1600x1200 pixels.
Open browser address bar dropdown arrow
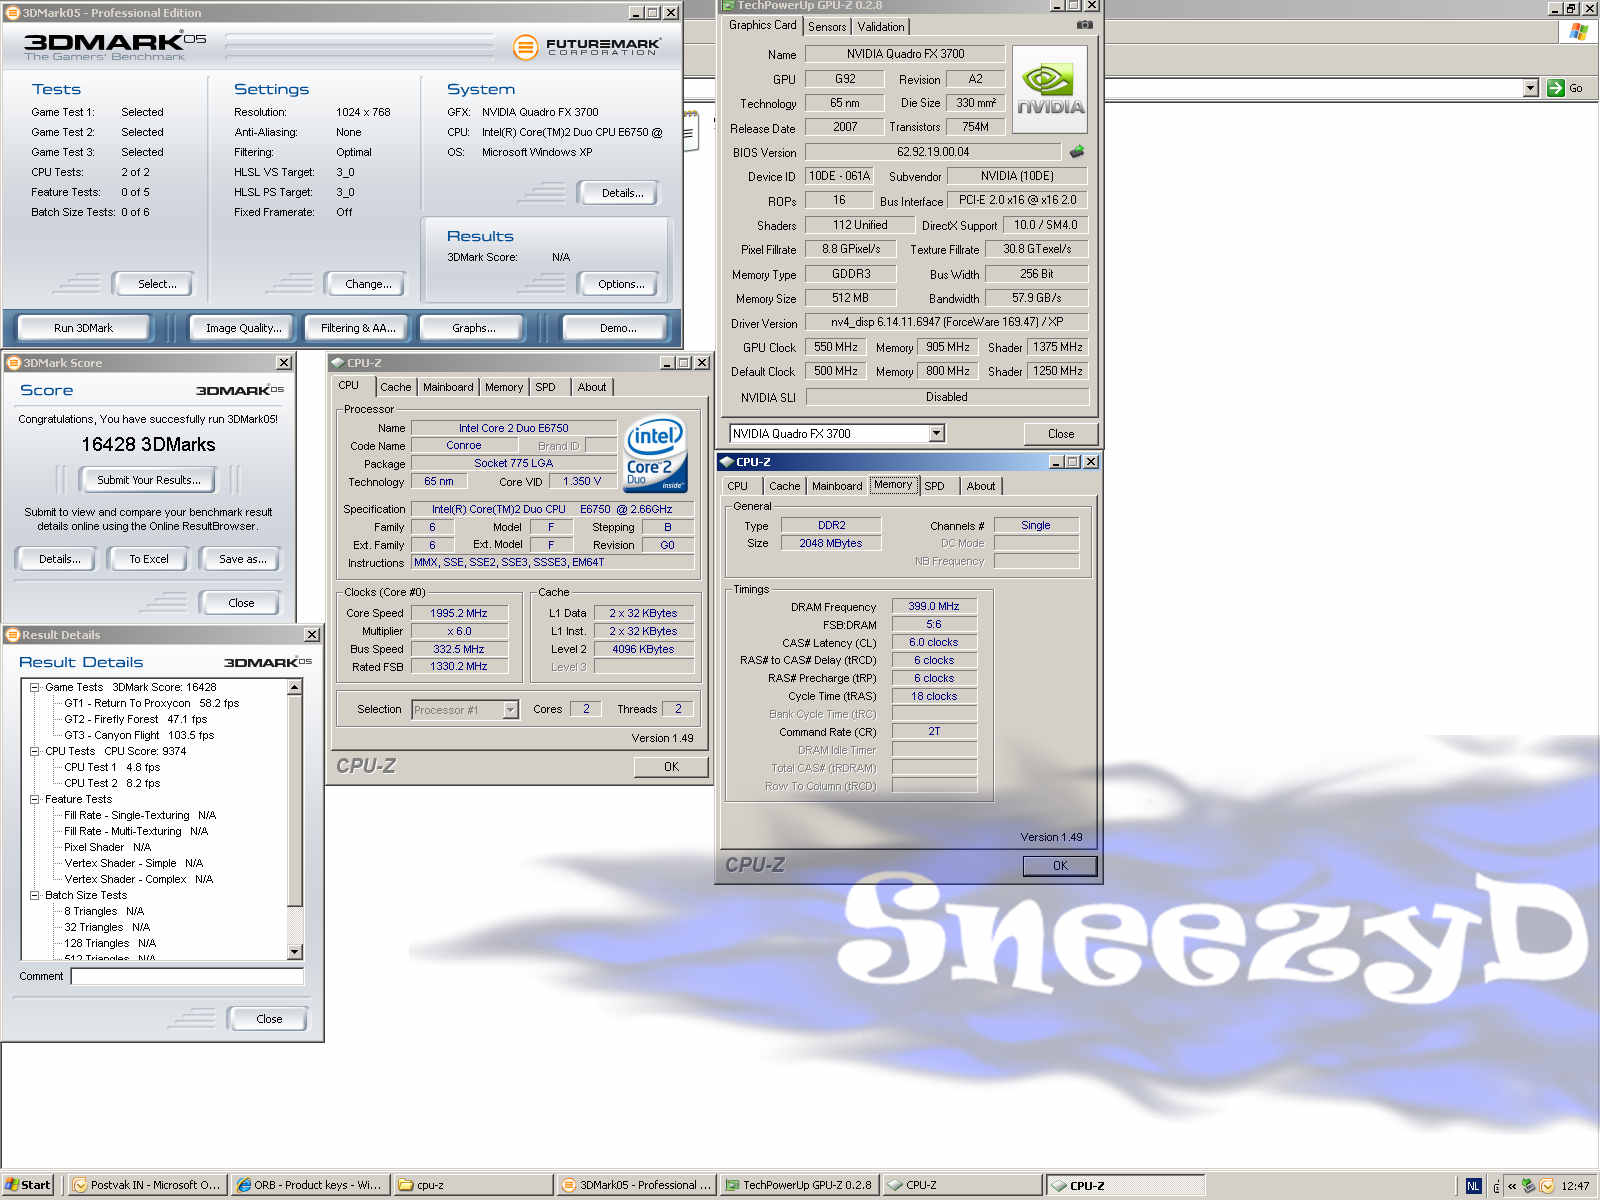[x=1530, y=88]
